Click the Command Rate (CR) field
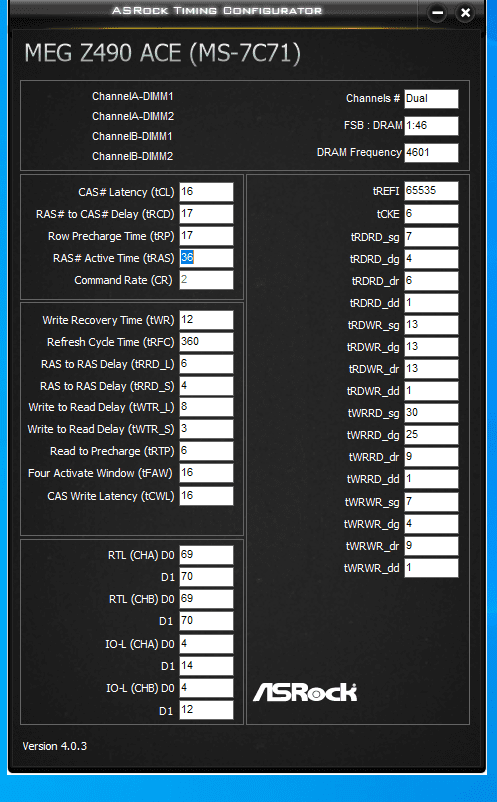The height and width of the screenshot is (802, 497). 206,280
